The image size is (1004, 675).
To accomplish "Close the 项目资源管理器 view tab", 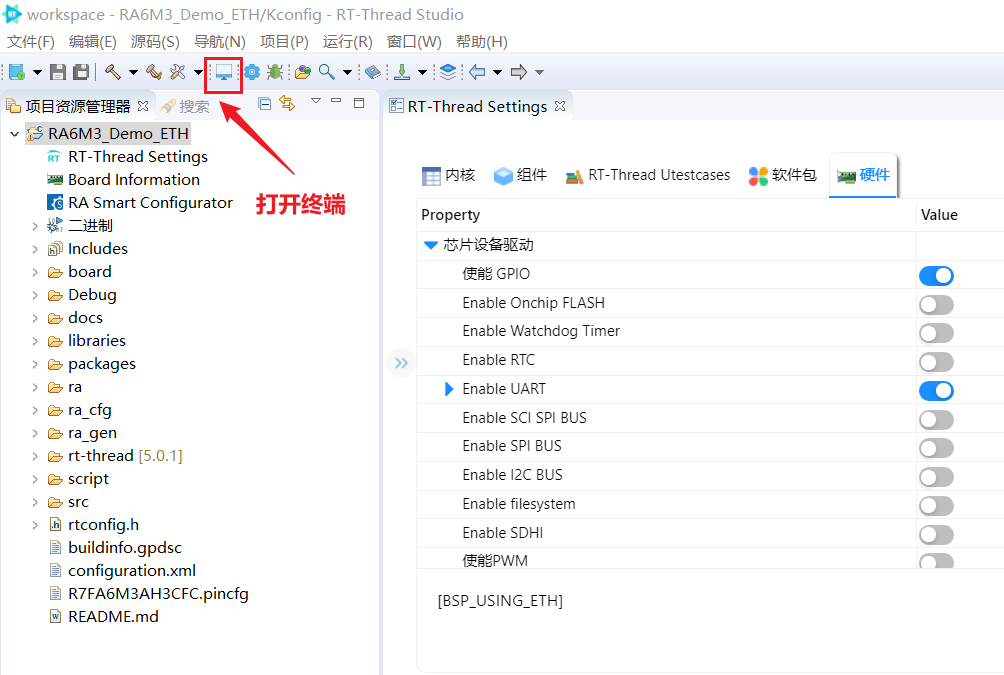I will click(143, 106).
